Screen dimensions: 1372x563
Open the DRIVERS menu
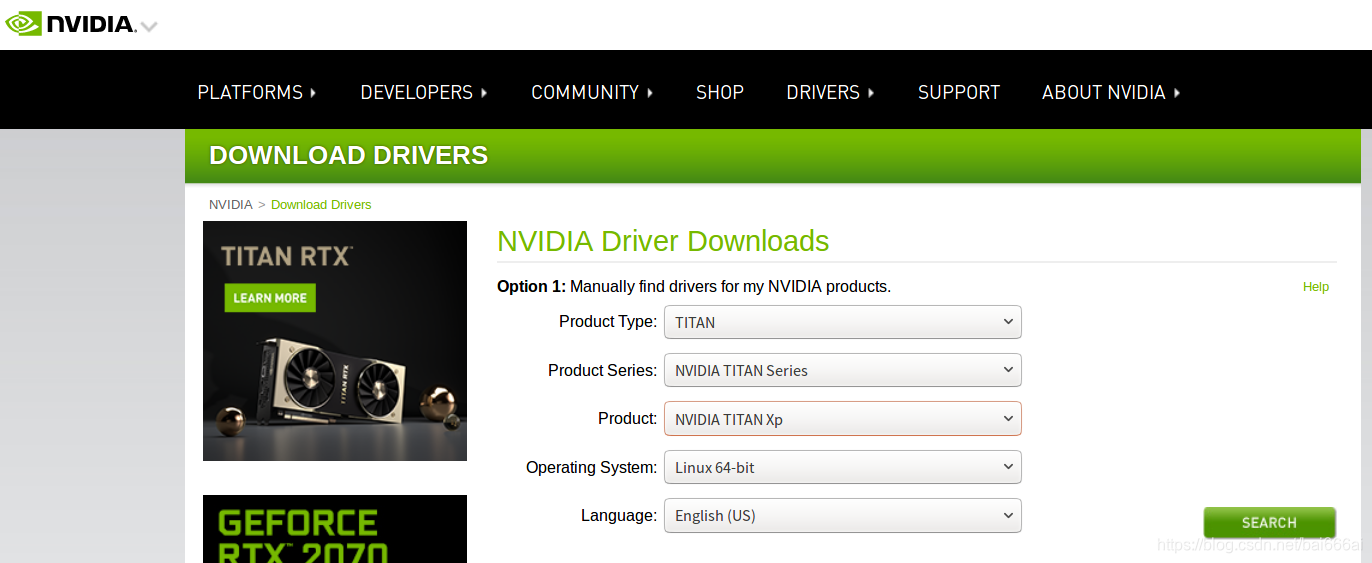pyautogui.click(x=830, y=92)
